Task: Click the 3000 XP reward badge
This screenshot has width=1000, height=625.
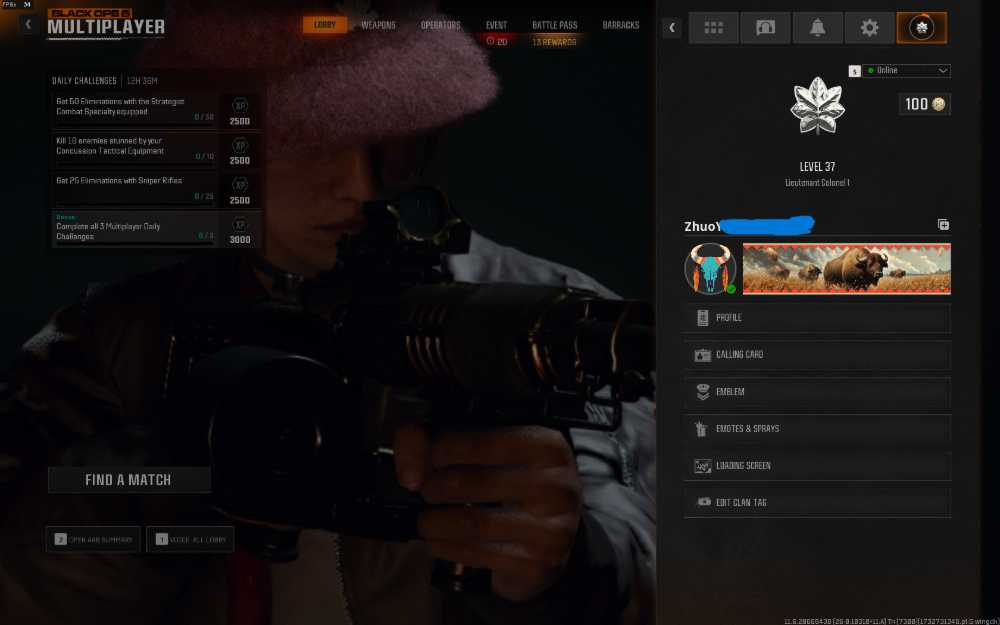Action: click(240, 231)
